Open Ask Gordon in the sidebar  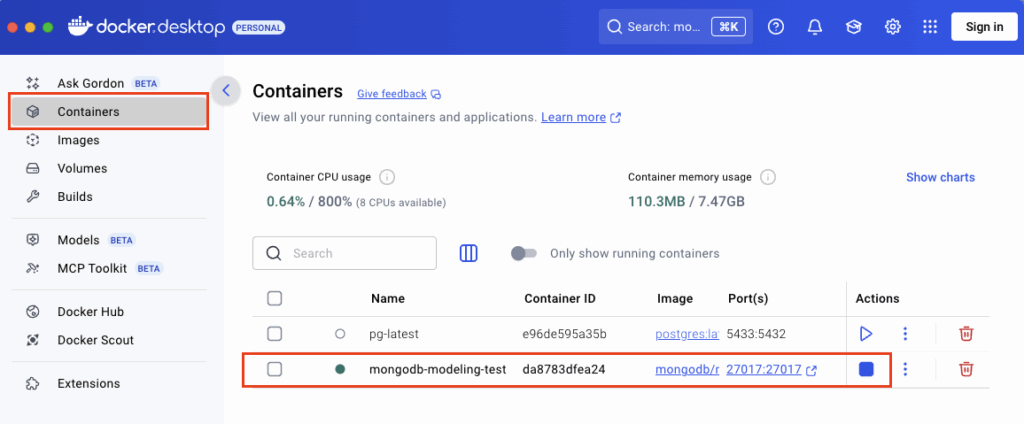108,84
